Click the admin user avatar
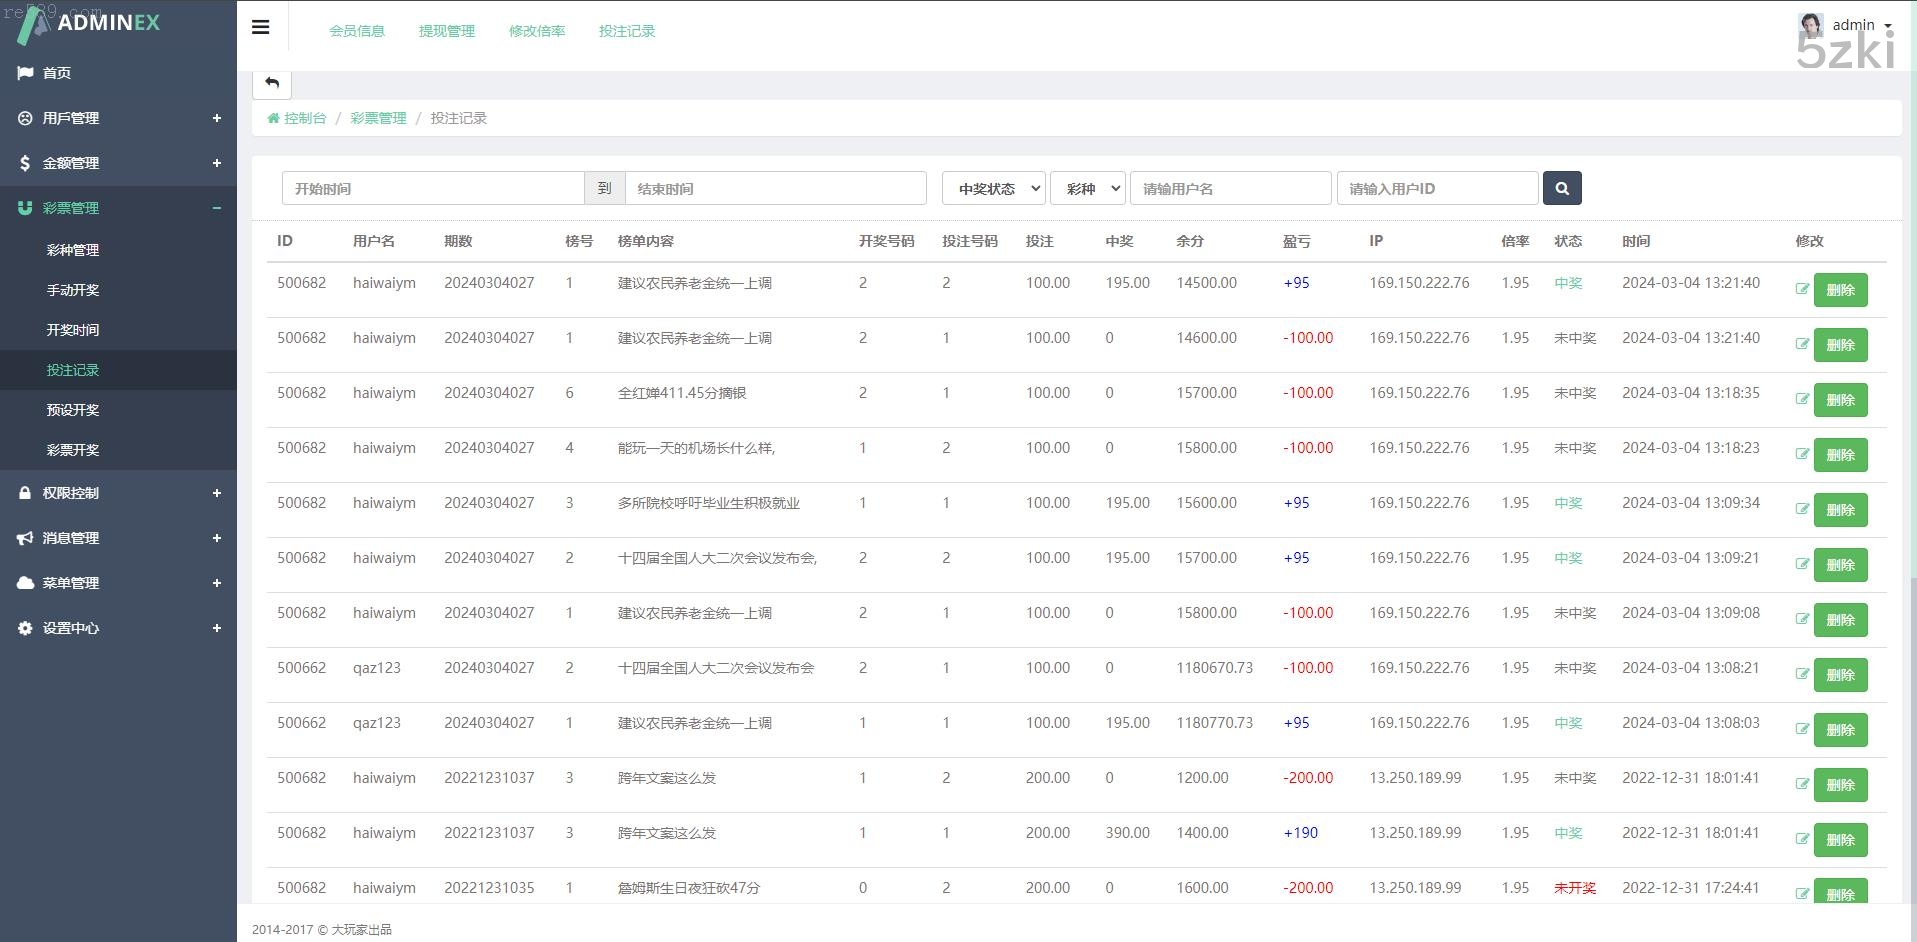1917x942 pixels. [1810, 25]
